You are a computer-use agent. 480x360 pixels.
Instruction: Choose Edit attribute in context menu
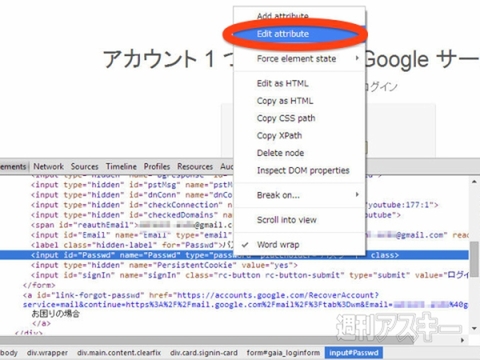283,34
